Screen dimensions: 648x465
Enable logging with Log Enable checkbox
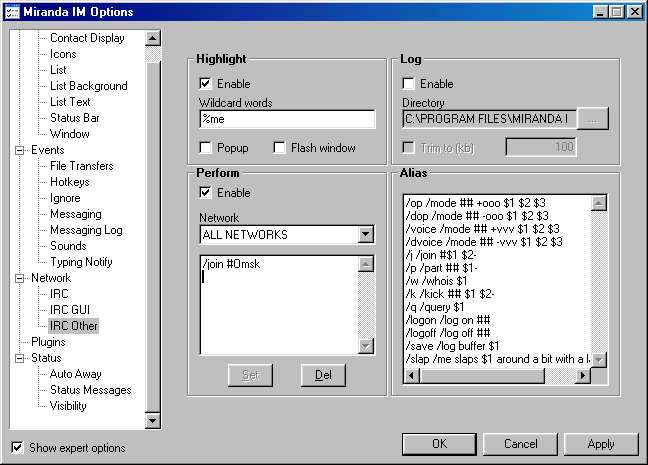[408, 83]
